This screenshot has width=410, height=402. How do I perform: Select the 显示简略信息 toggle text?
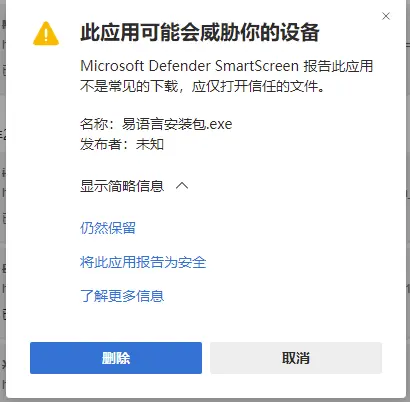[122, 186]
